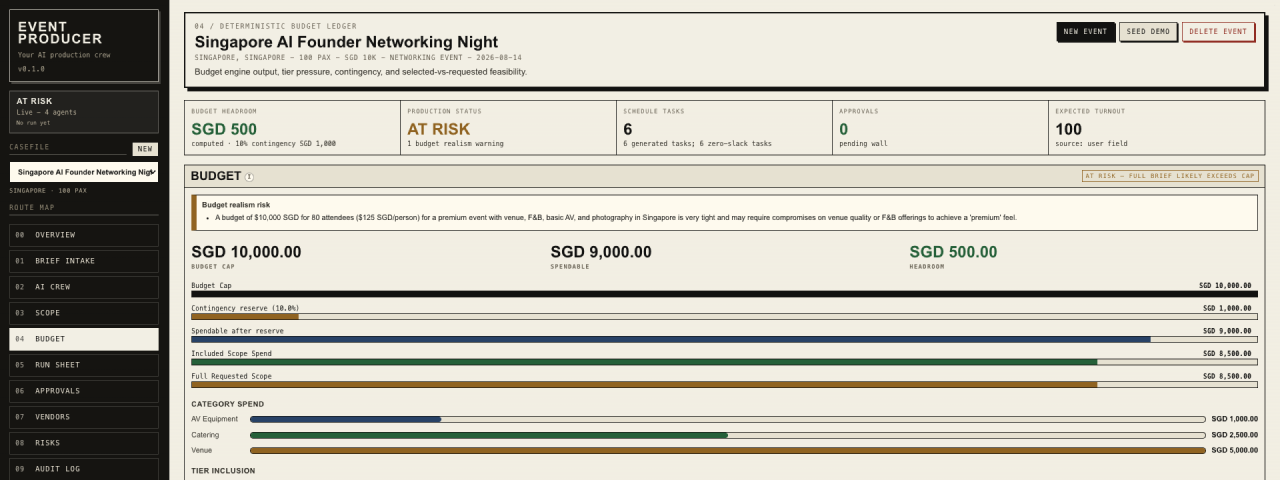Click the NEW EVENT button
Screen dimensions: 1280x480
pyautogui.click(x=1085, y=32)
